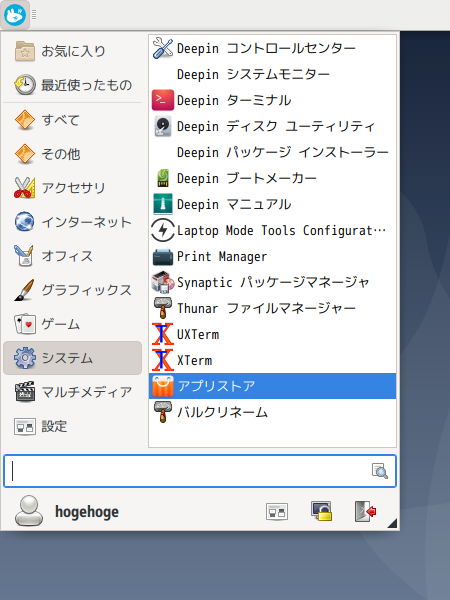Click the clock icon beside 最近使ったもの
The image size is (450, 600).
(24, 85)
